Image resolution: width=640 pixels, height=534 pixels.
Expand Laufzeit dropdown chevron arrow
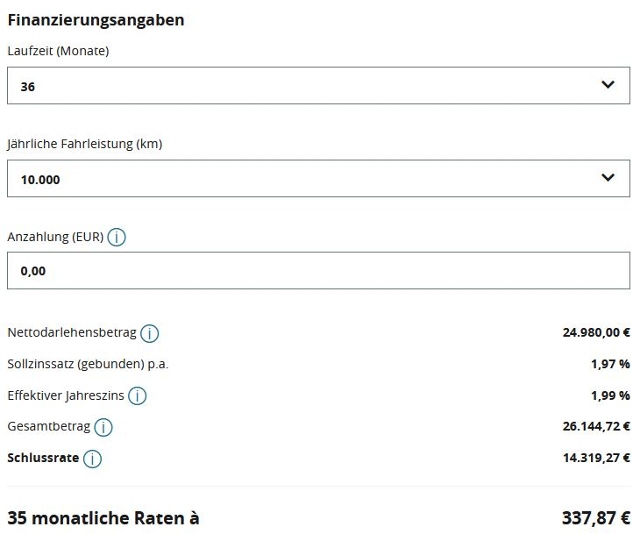tap(608, 85)
